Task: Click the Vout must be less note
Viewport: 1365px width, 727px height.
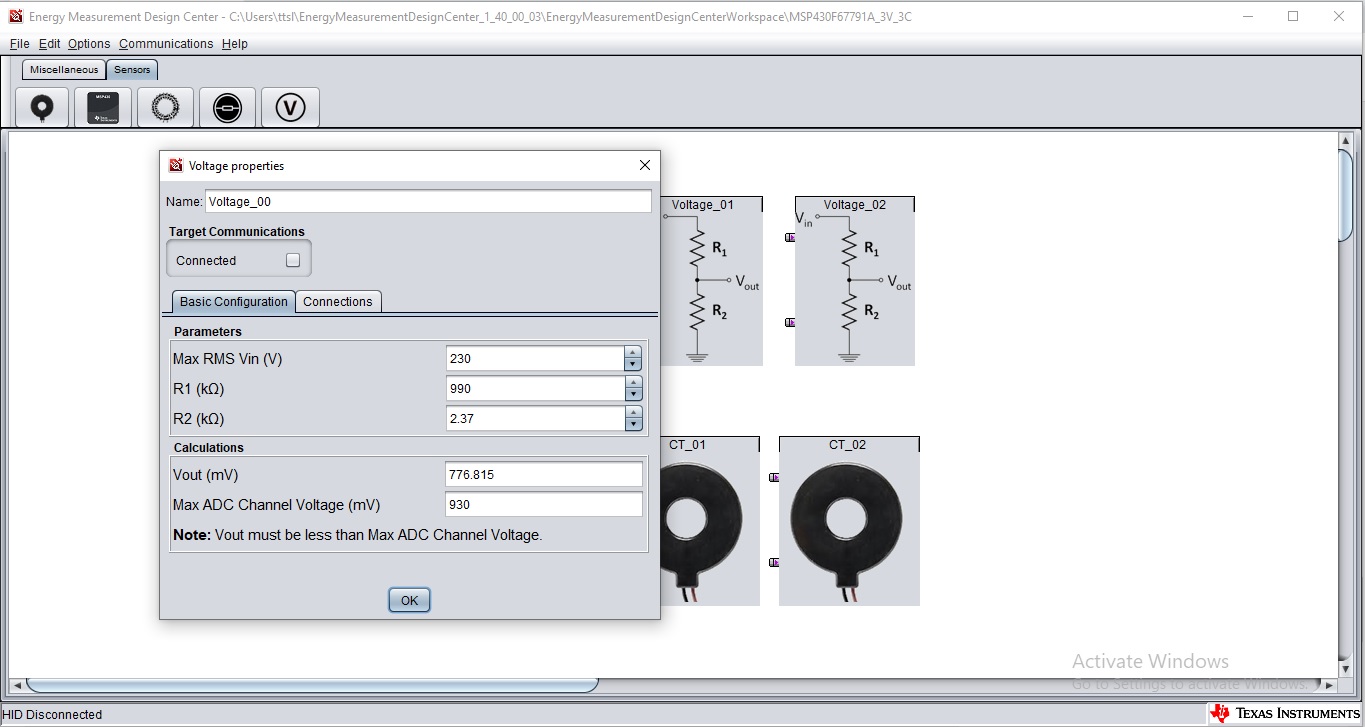Action: tap(358, 535)
